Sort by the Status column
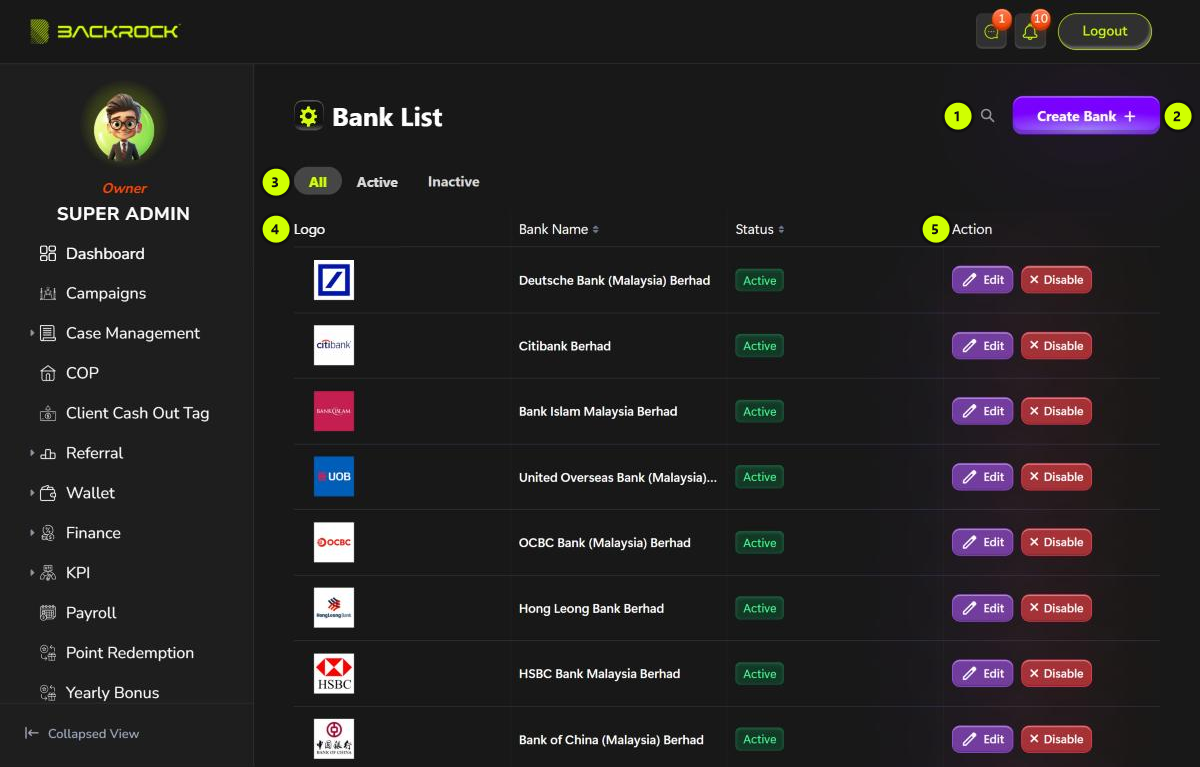1200x767 pixels. [759, 229]
